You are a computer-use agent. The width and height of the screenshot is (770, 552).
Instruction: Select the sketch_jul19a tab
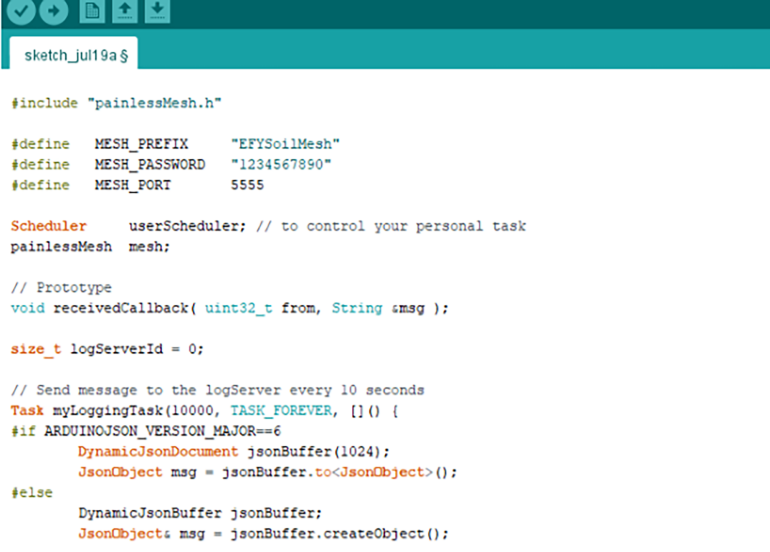(x=74, y=55)
